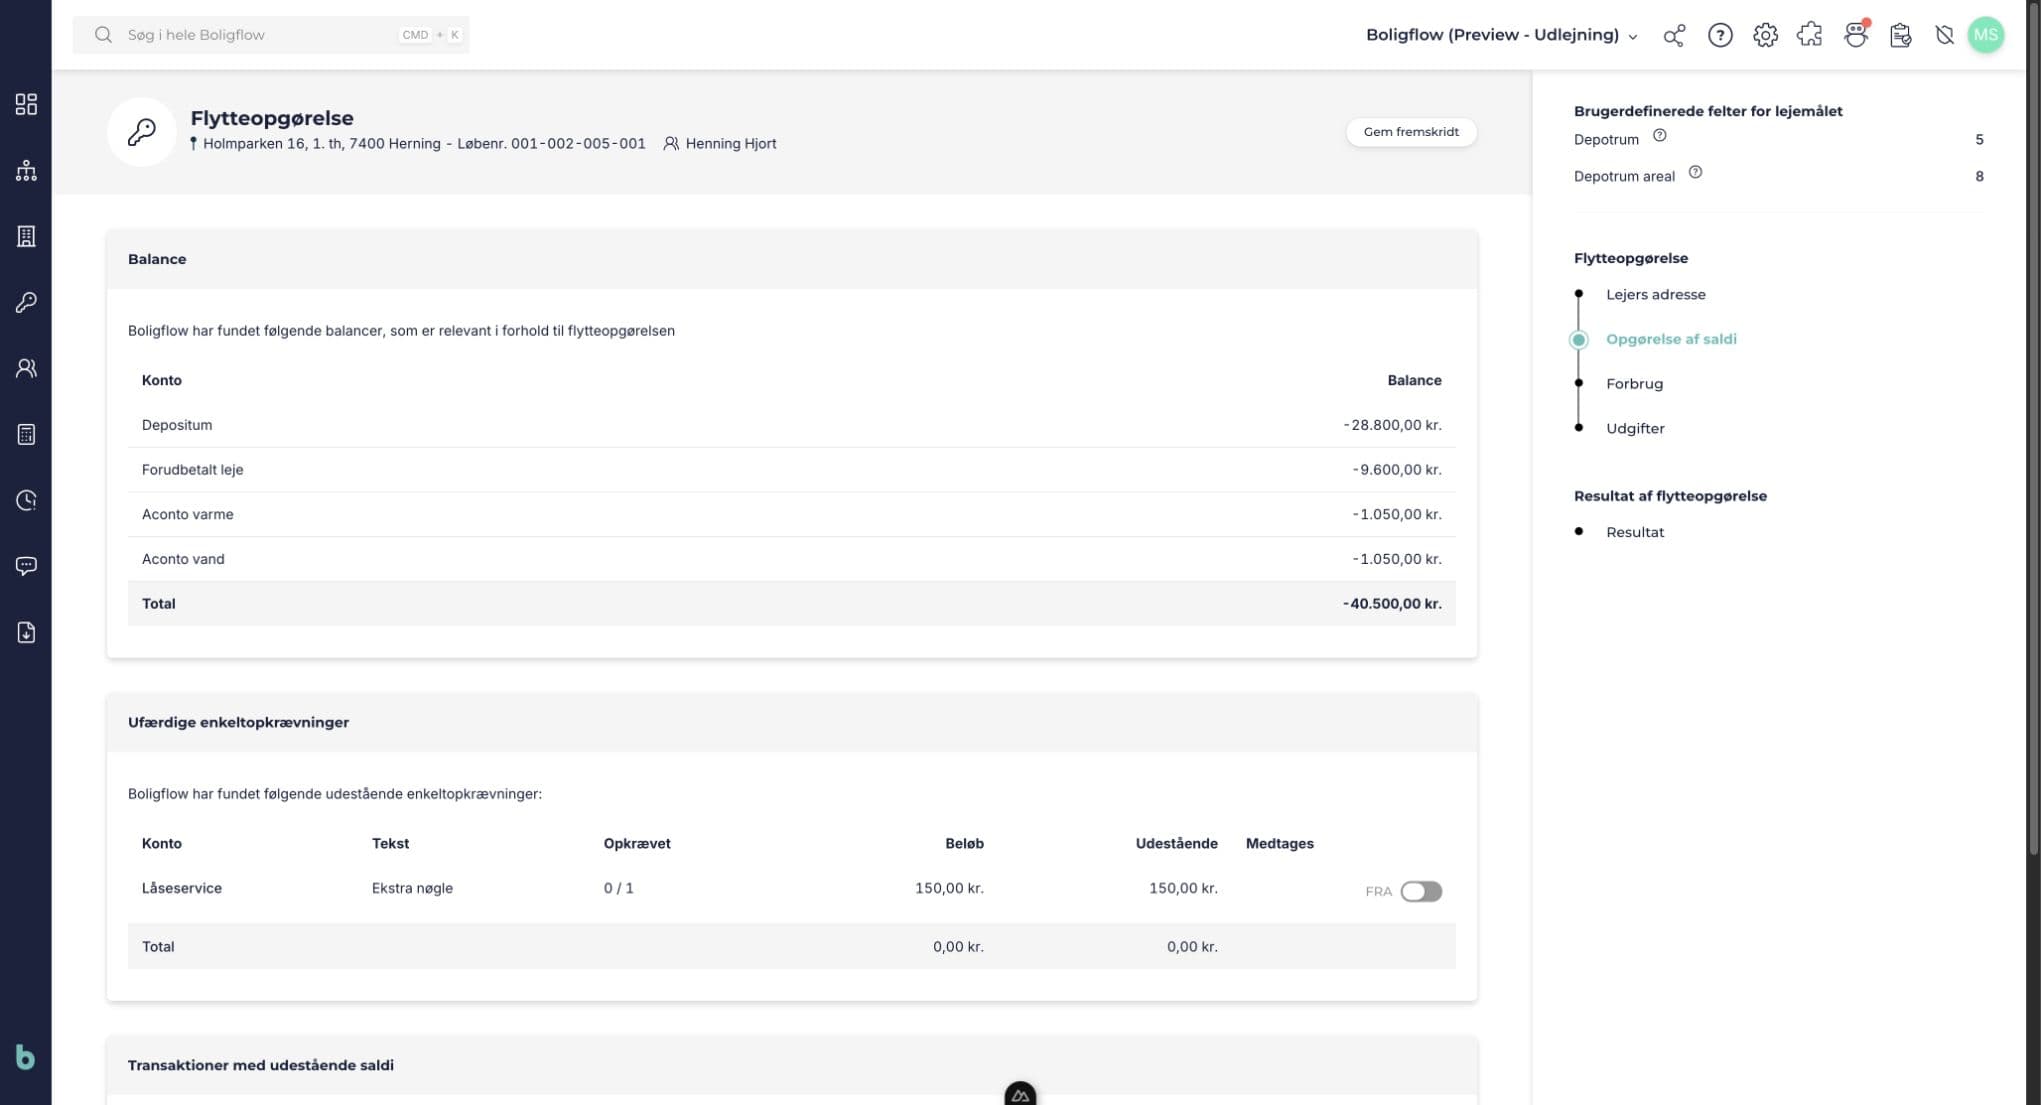Screen dimensions: 2041x1105
Task: Open the document download icon in sidebar
Action: tap(26, 632)
